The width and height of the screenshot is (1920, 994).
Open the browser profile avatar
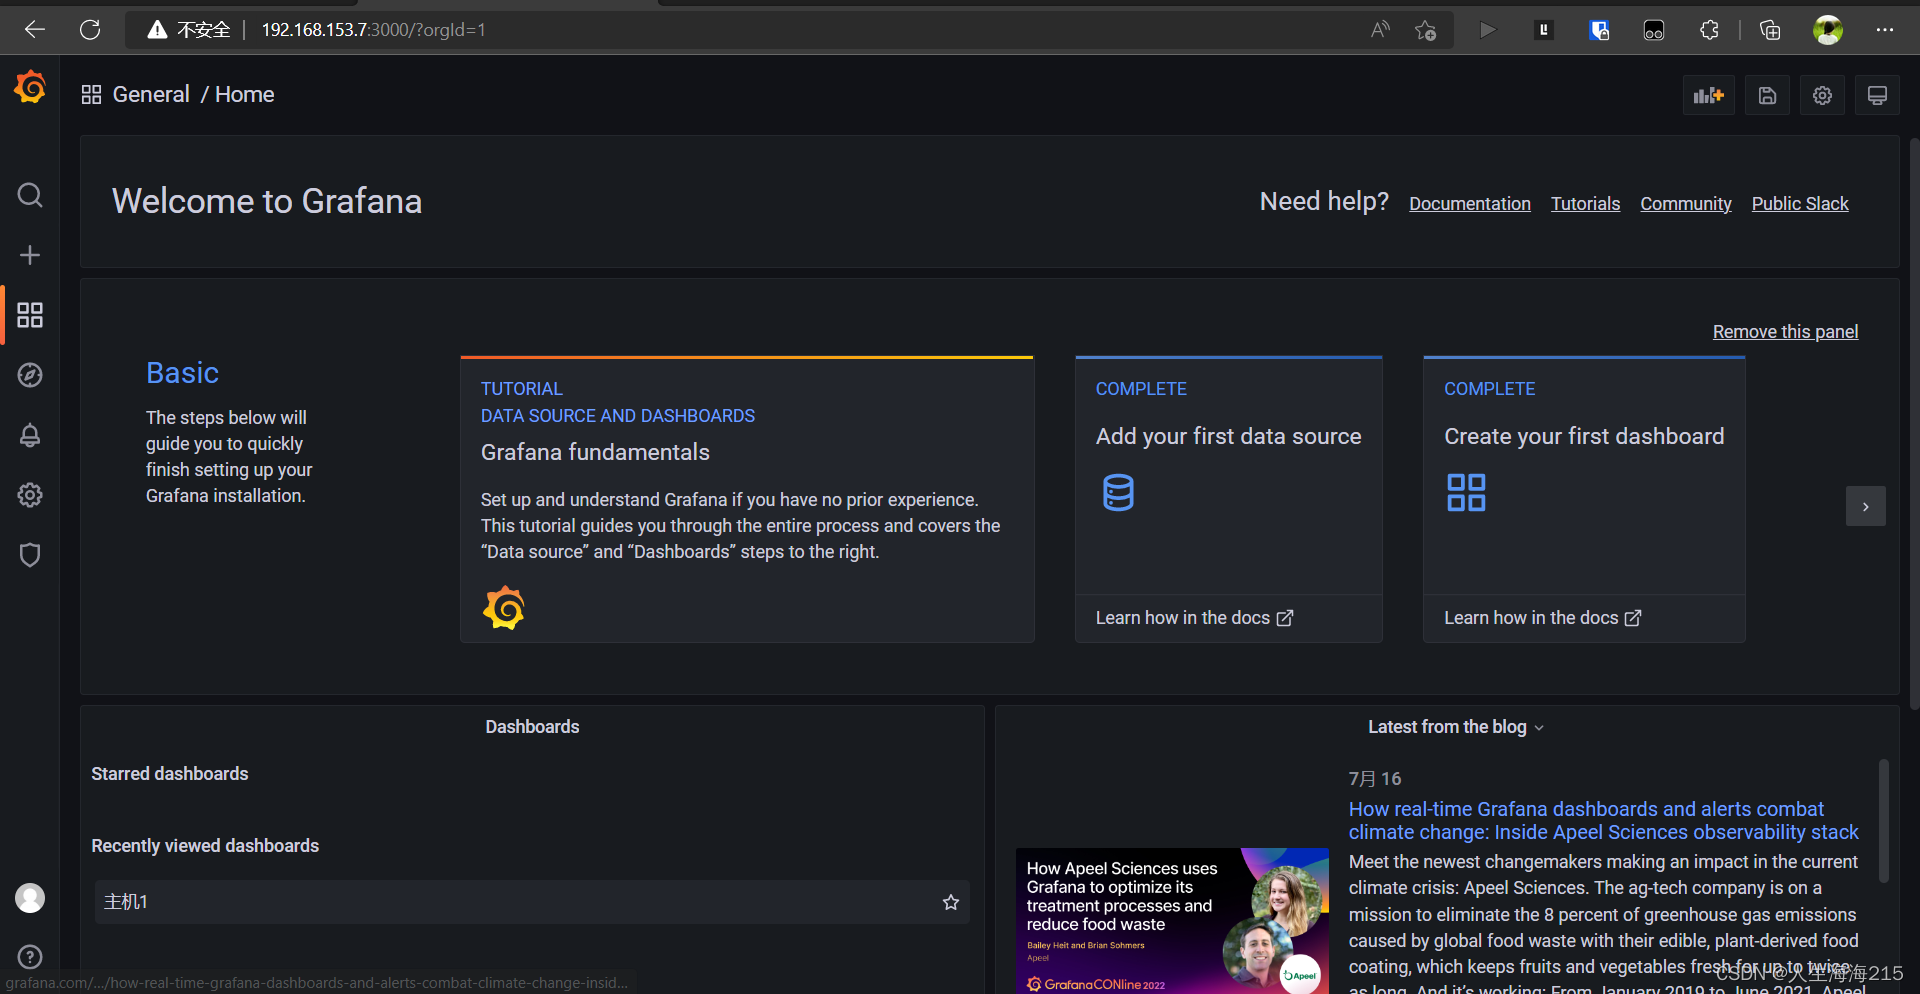pyautogui.click(x=1828, y=30)
